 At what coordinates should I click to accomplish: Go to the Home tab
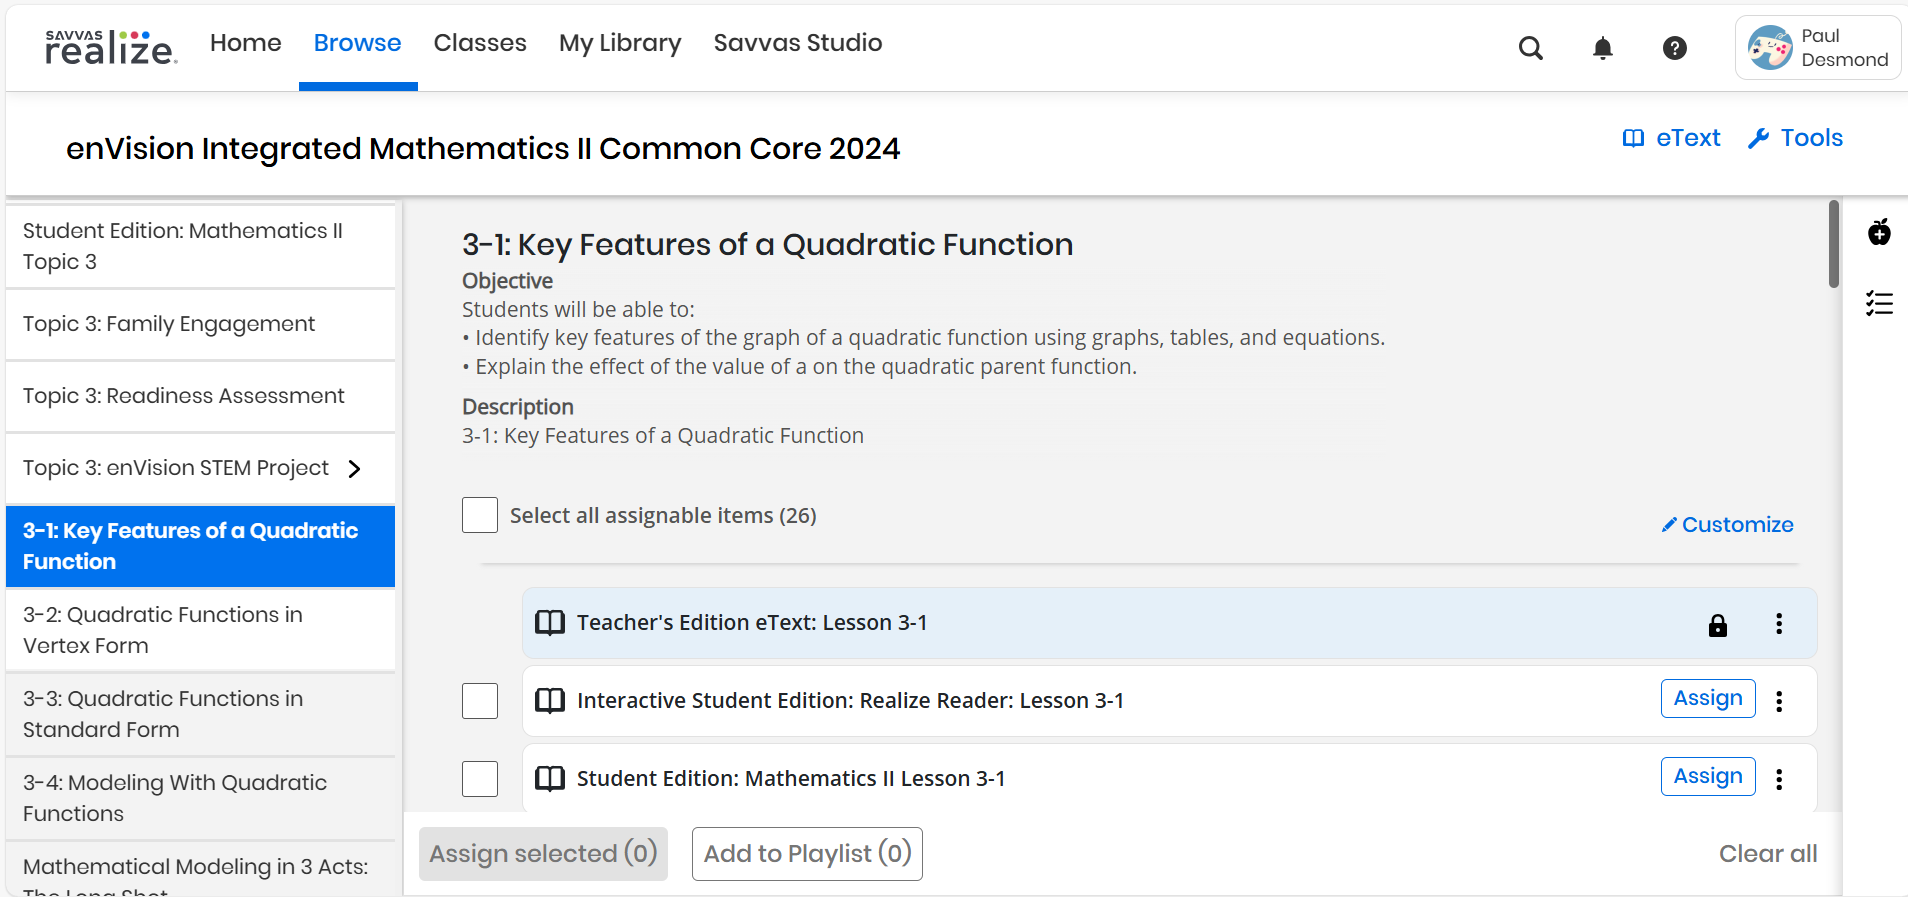tap(246, 43)
